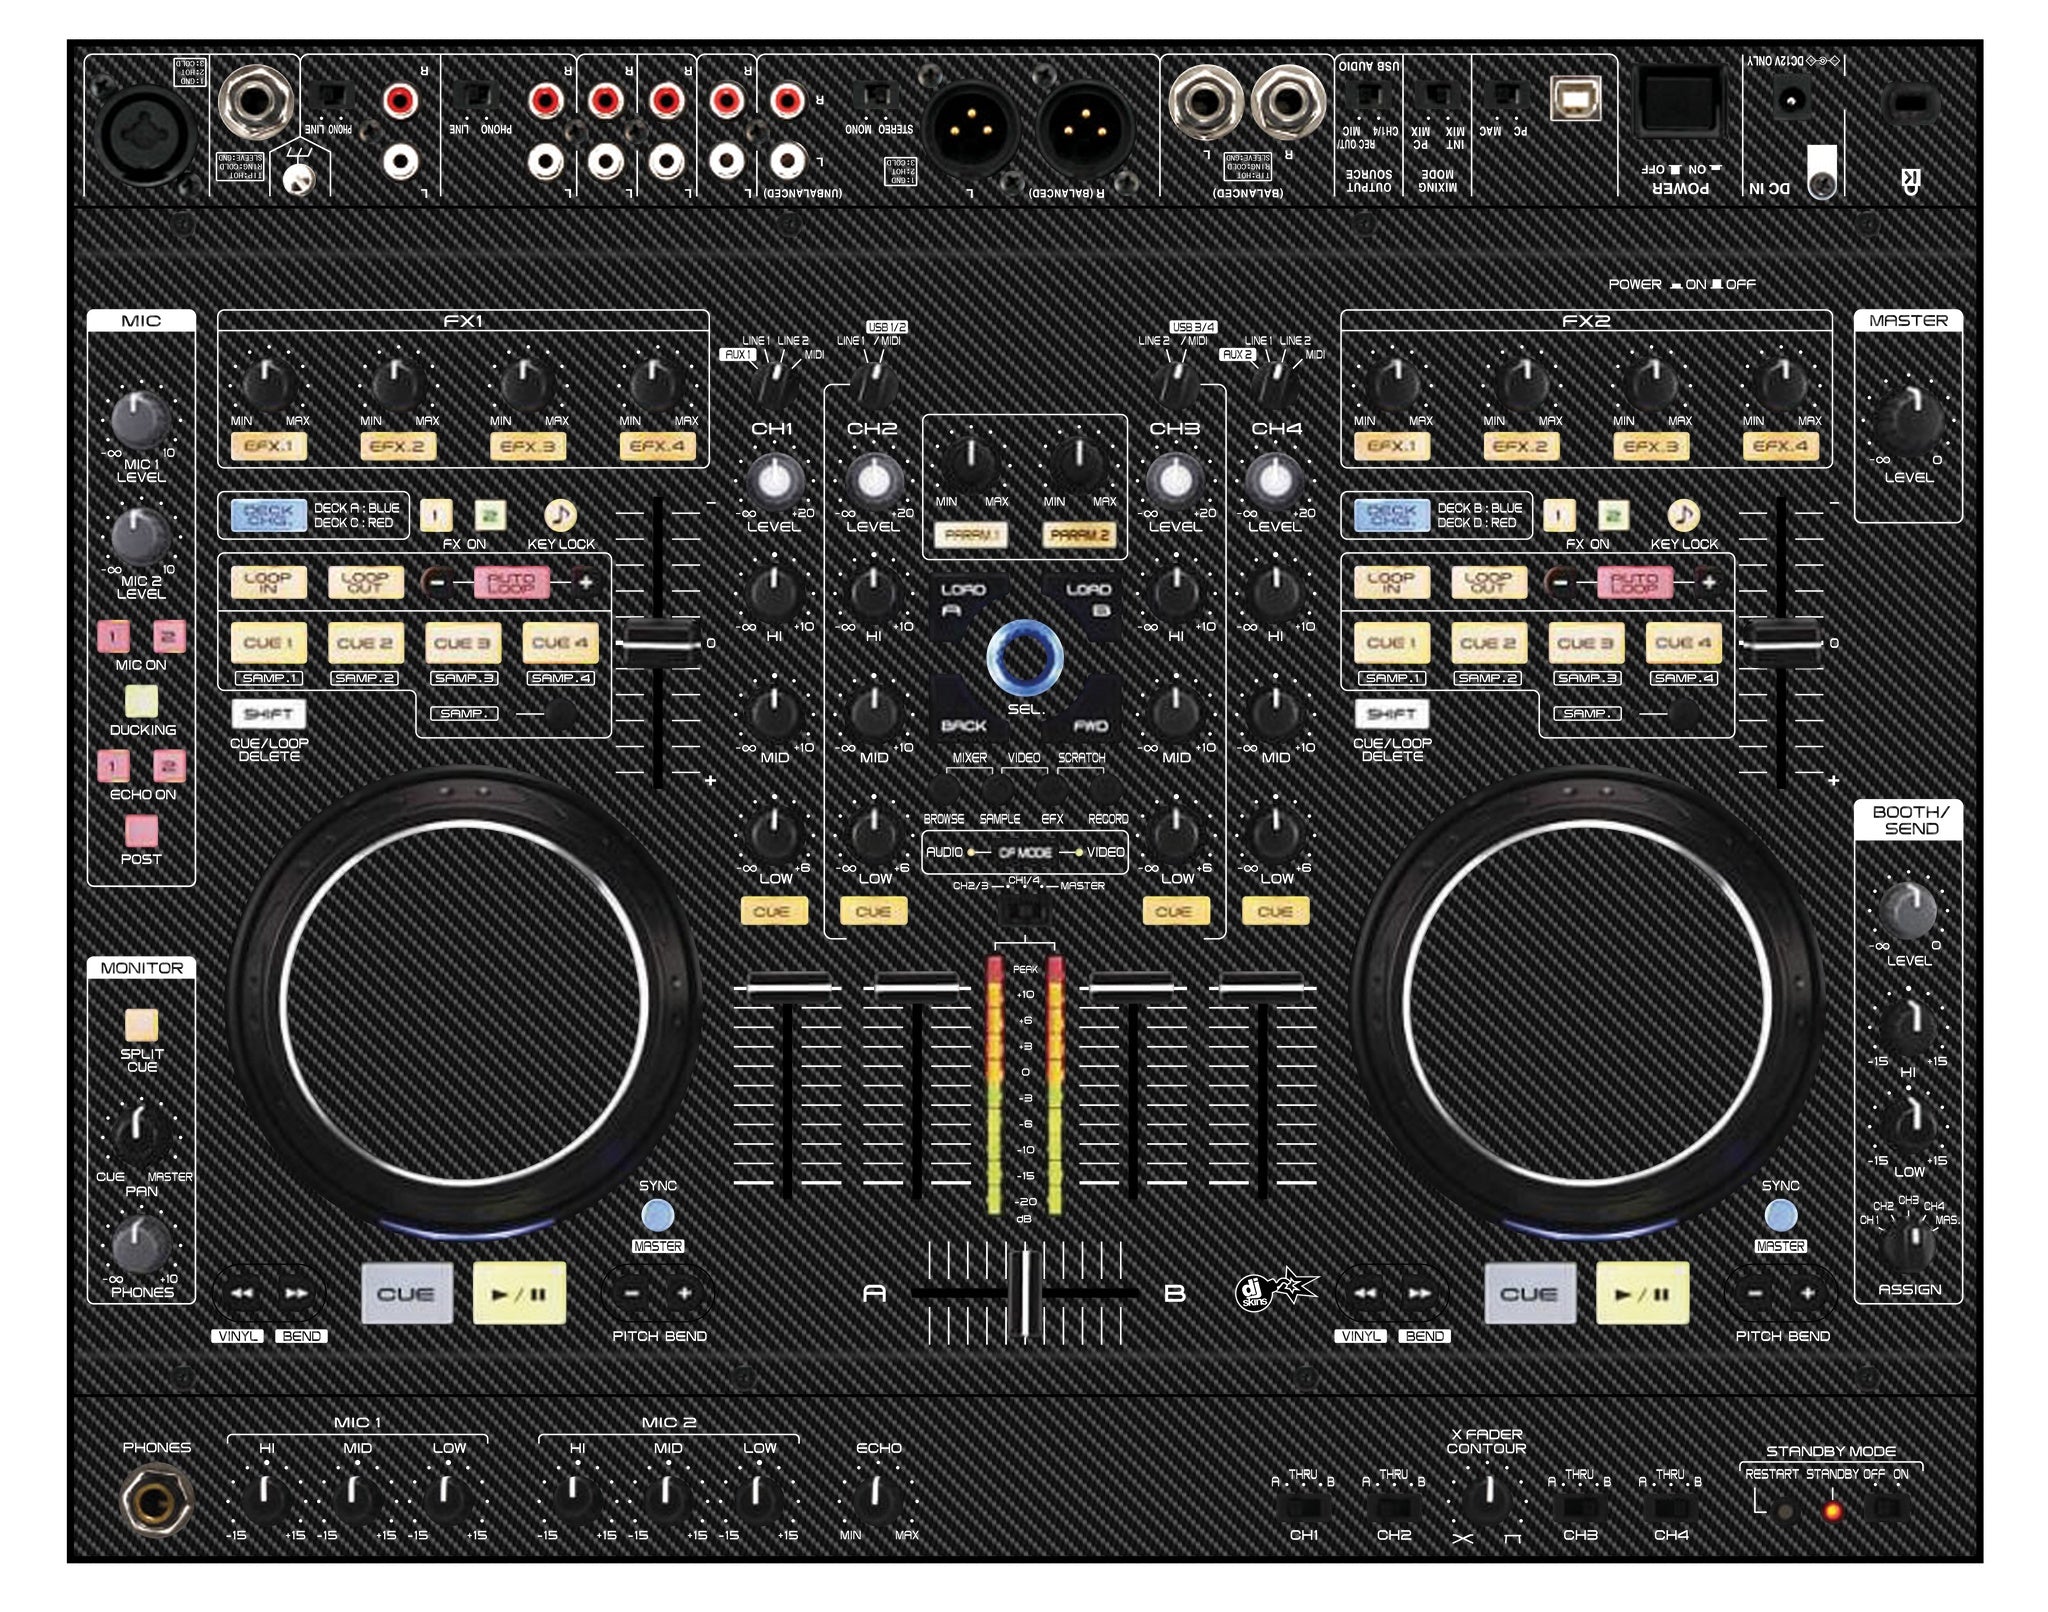Click the crossfader handle

(1024, 1293)
